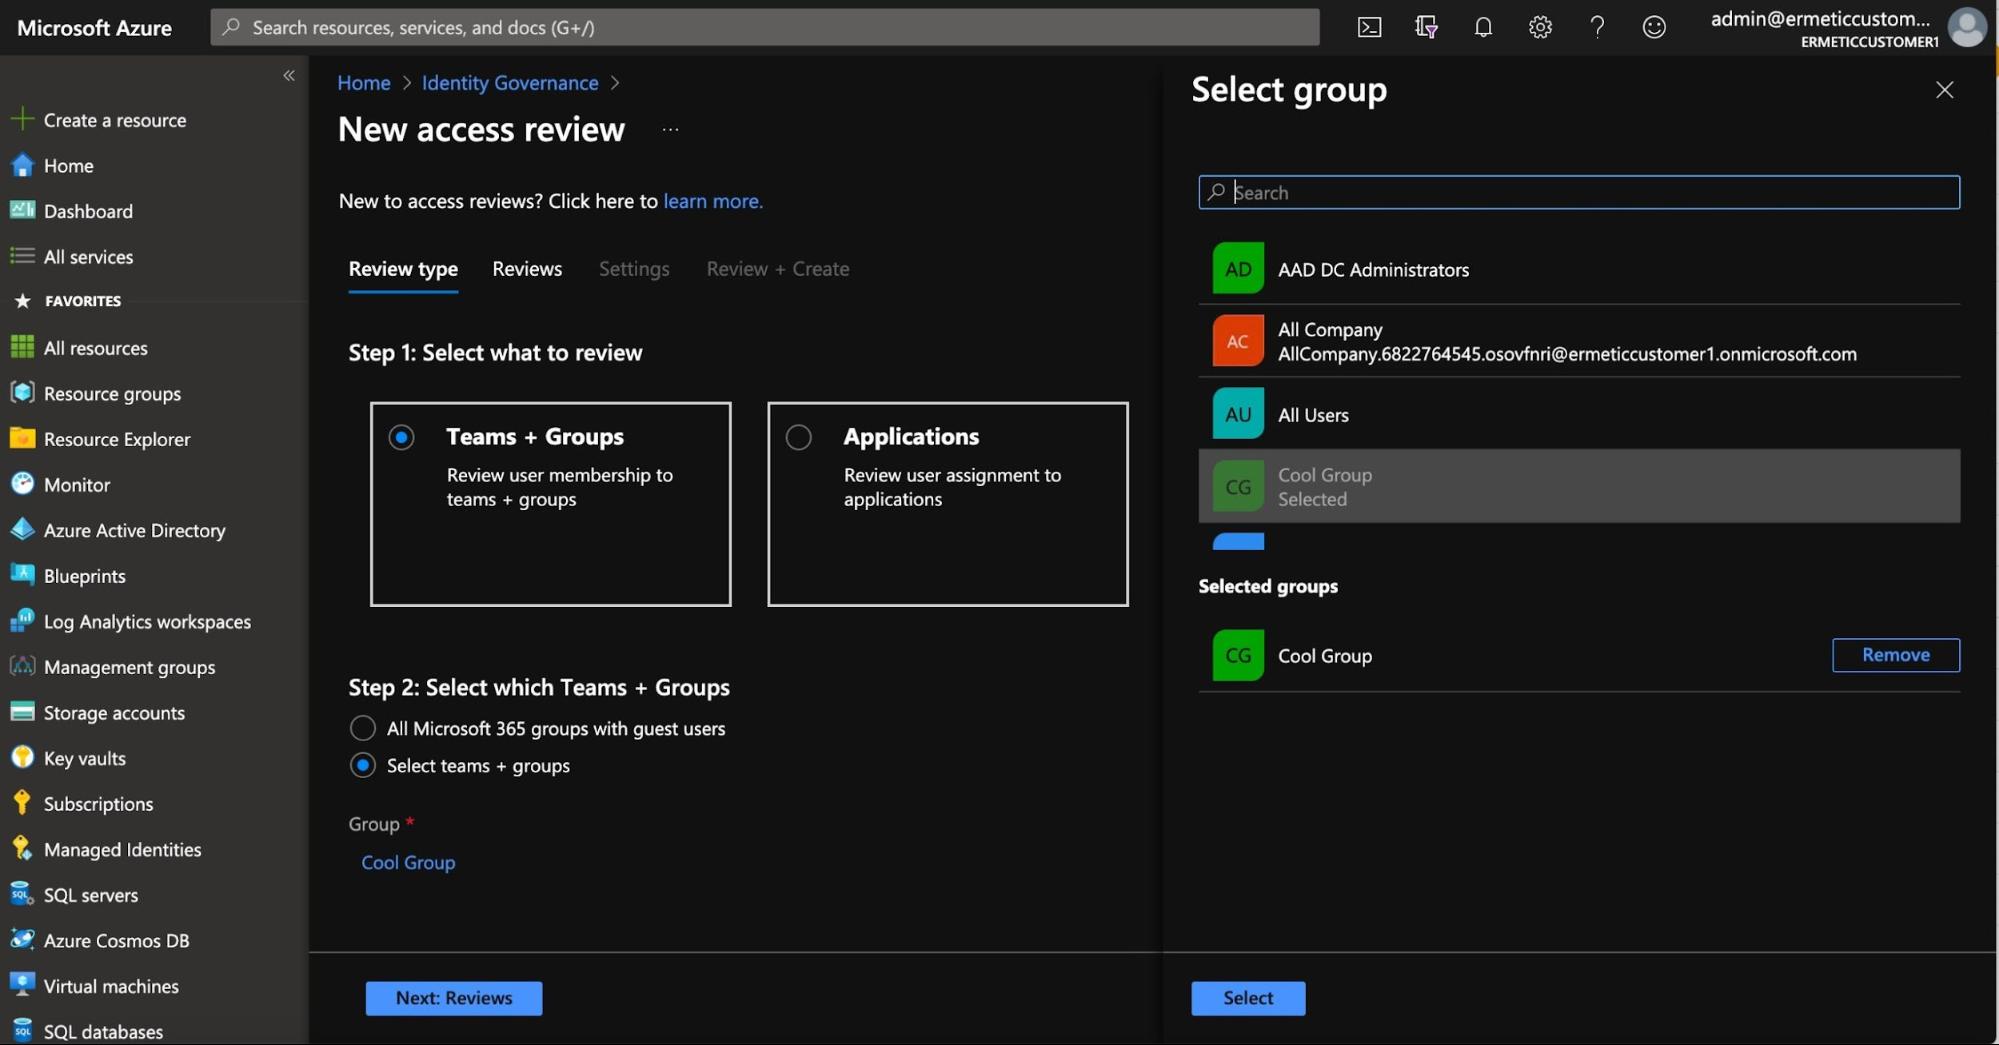Screen dimensions: 1999x1045
Task: Click the admin account avatar
Action: (1967, 27)
